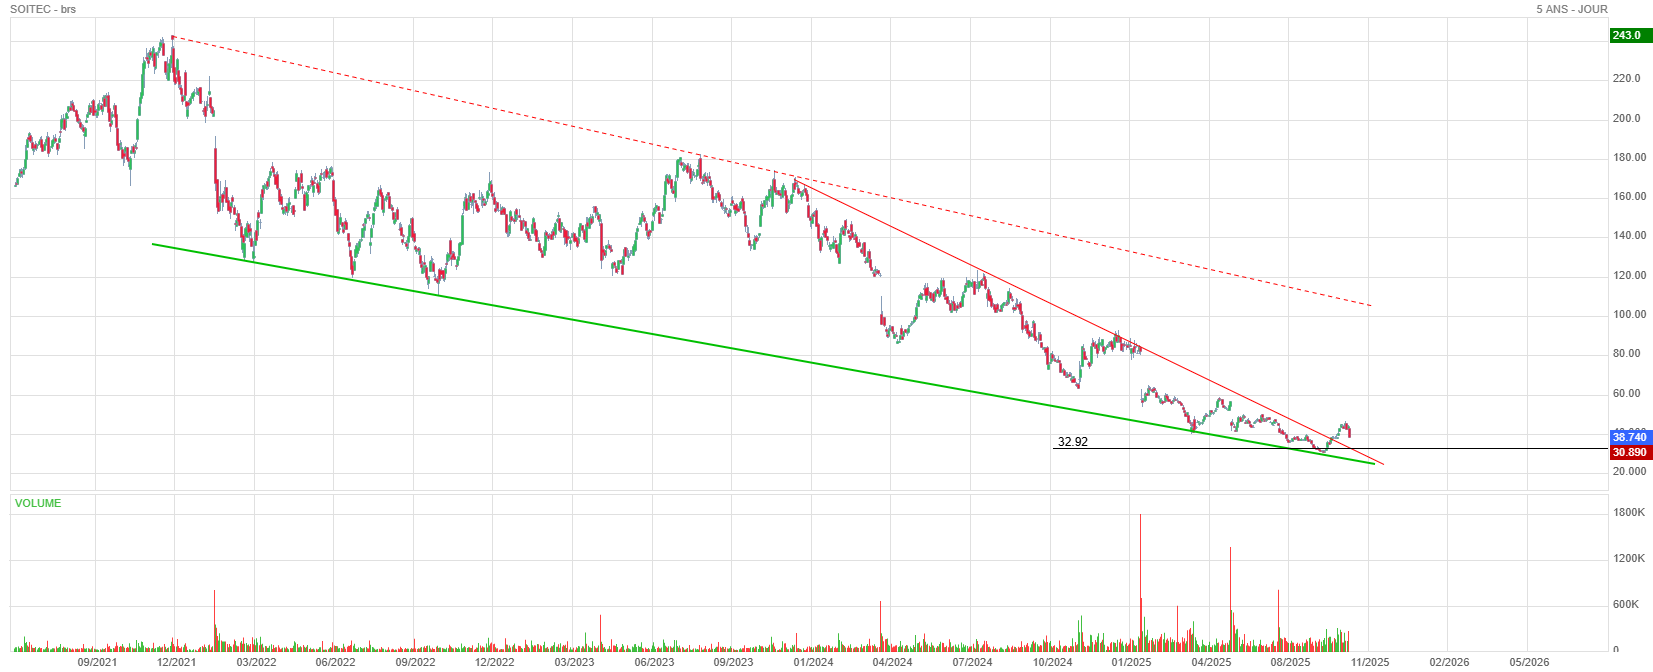Click the 06/2022 date axis label
This screenshot has width=1653, height=672.
(x=335, y=662)
